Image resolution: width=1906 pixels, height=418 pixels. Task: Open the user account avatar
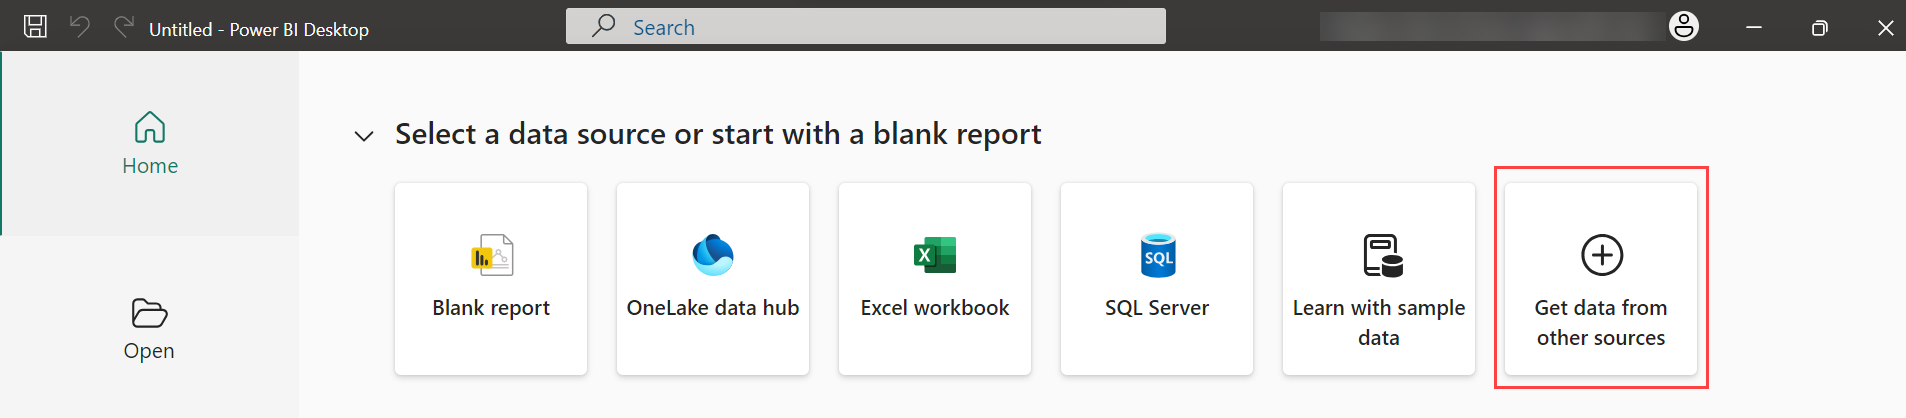pos(1684,26)
